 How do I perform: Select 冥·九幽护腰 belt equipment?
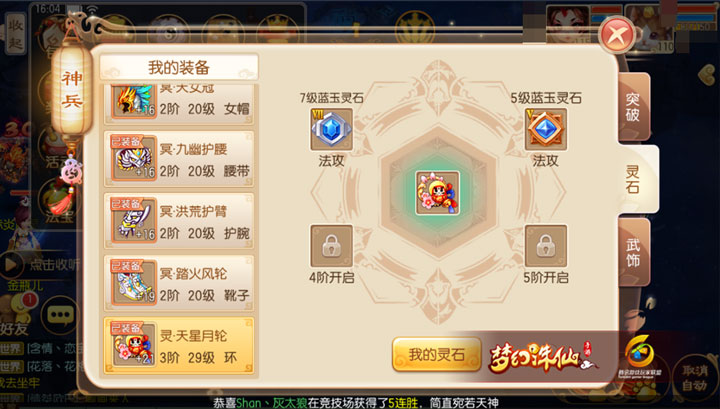[x=179, y=159]
